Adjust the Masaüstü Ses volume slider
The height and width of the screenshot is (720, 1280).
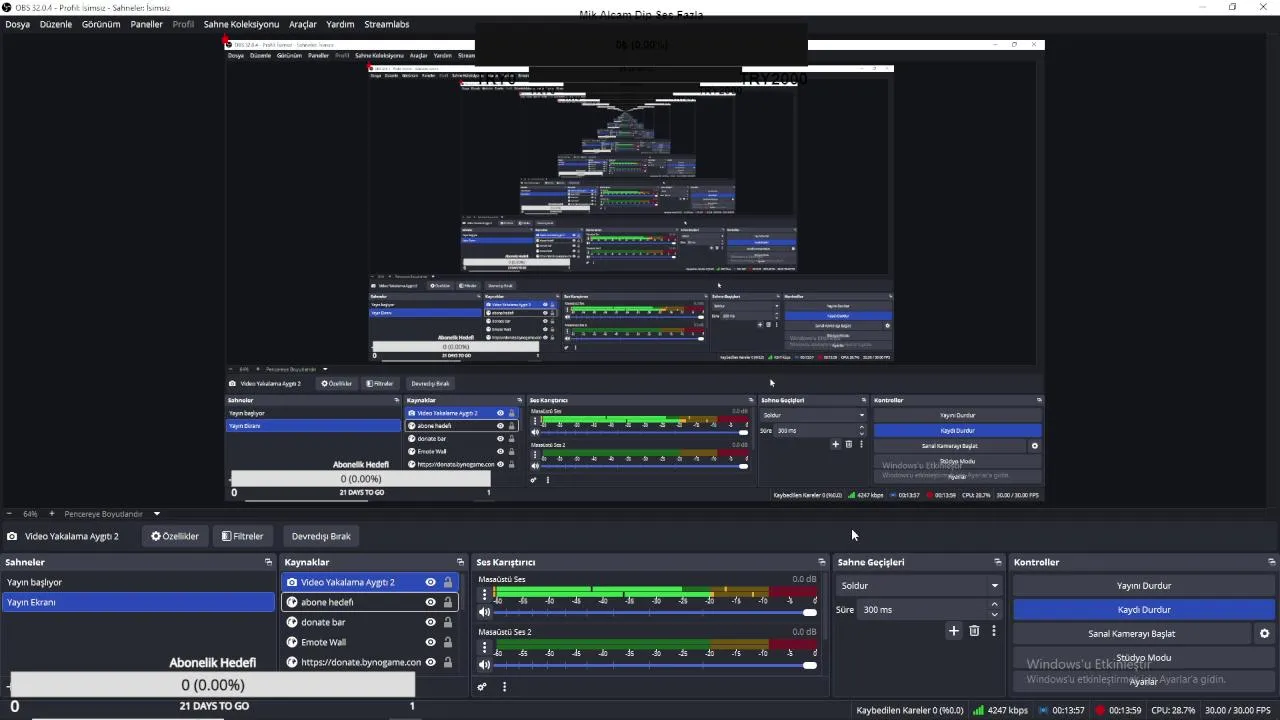(657, 612)
